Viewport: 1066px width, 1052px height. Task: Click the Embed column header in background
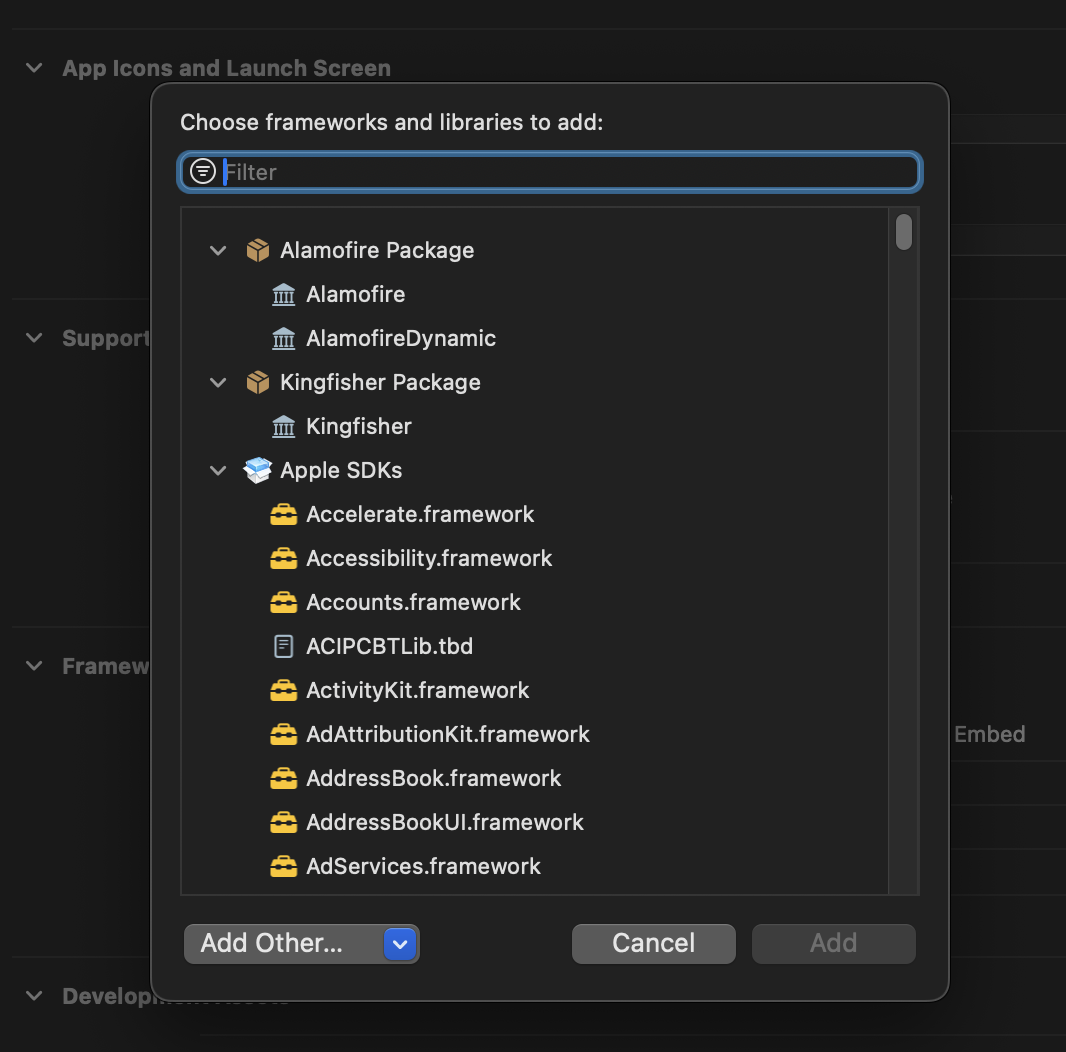(989, 734)
